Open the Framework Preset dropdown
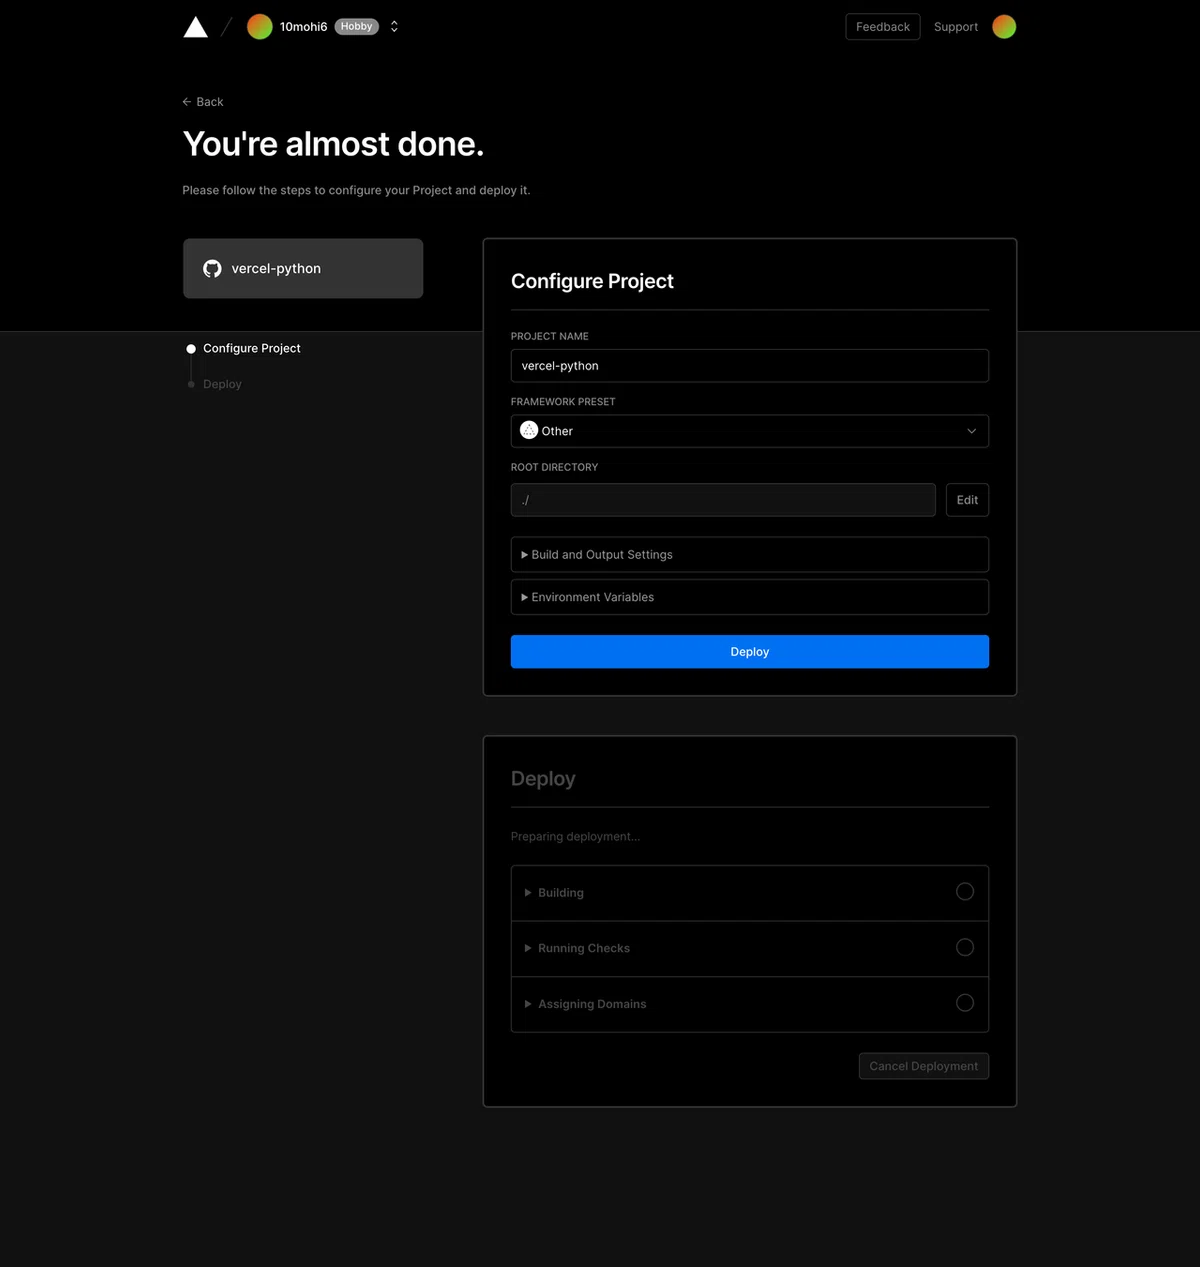The height and width of the screenshot is (1267, 1200). (750, 431)
